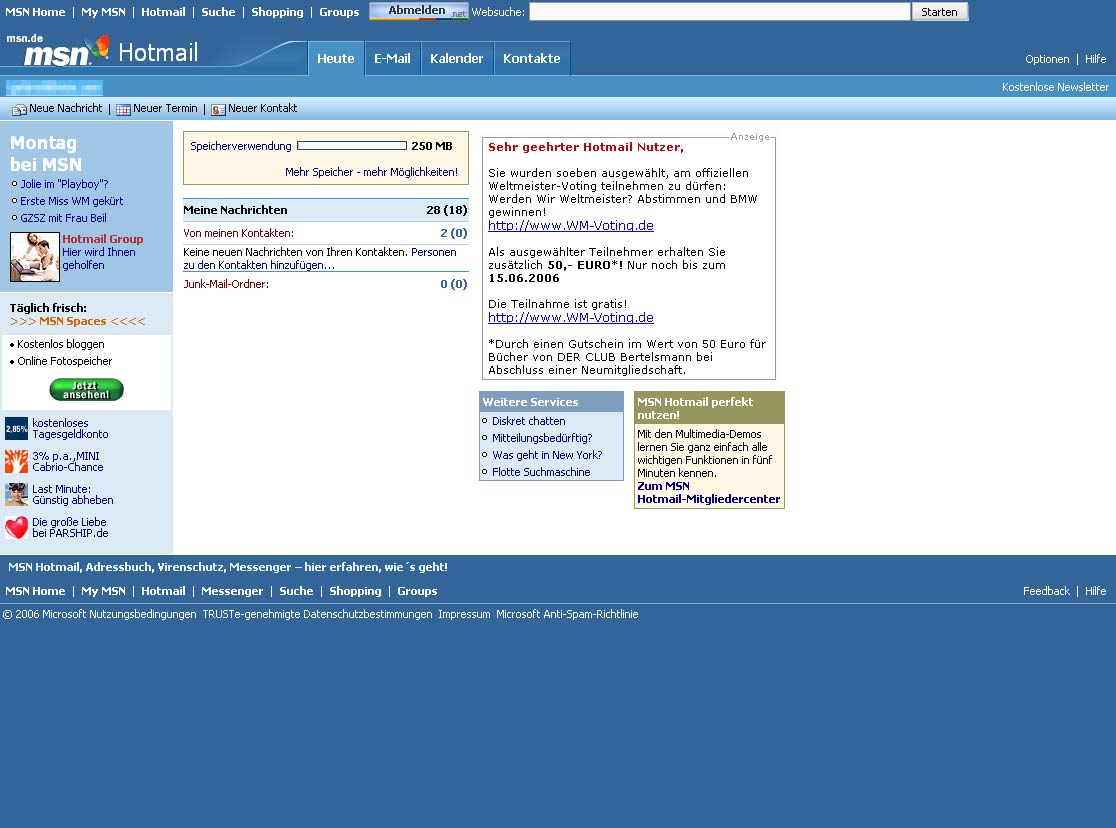Click My MSN in top navigation
This screenshot has height=828, width=1116.
(103, 12)
